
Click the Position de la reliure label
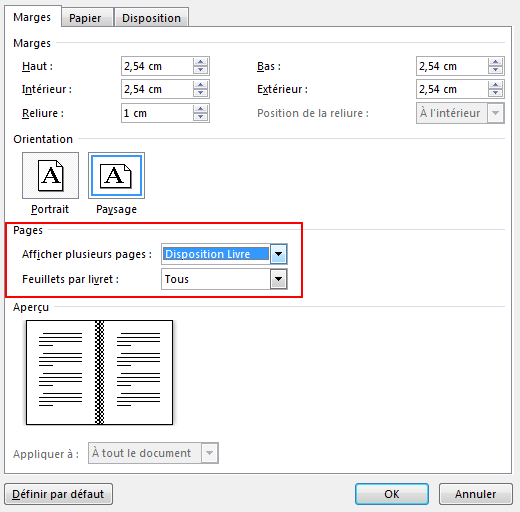coord(313,113)
